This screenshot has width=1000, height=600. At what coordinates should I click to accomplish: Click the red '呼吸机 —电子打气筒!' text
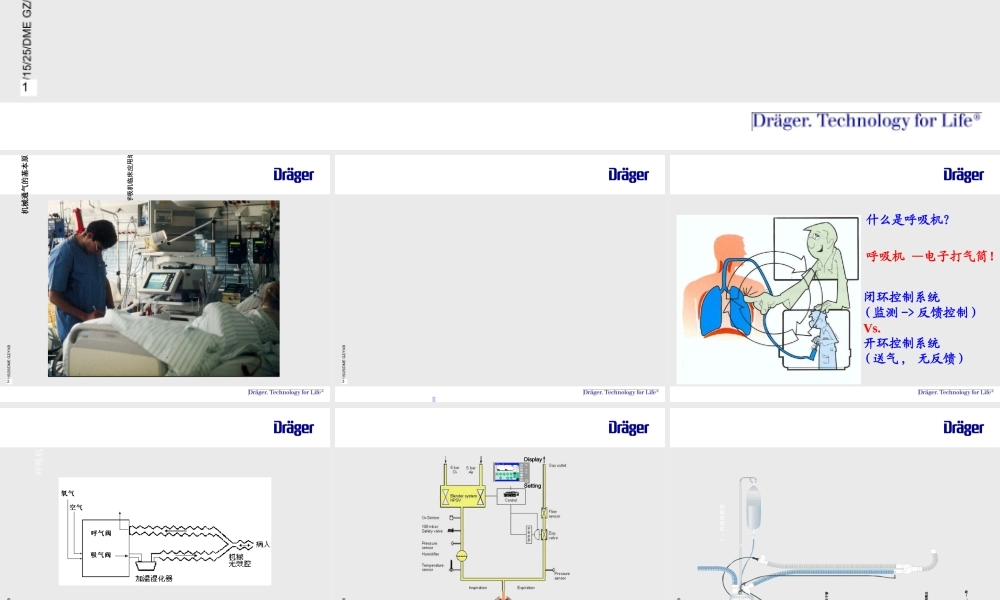coord(930,256)
